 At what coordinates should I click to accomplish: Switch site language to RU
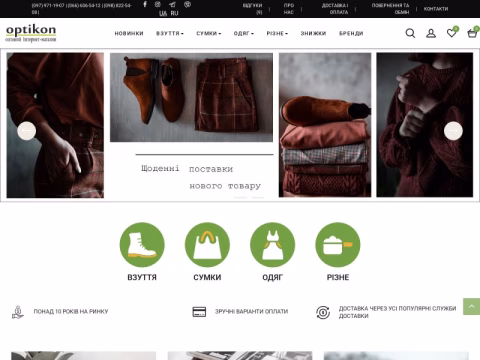pyautogui.click(x=174, y=13)
